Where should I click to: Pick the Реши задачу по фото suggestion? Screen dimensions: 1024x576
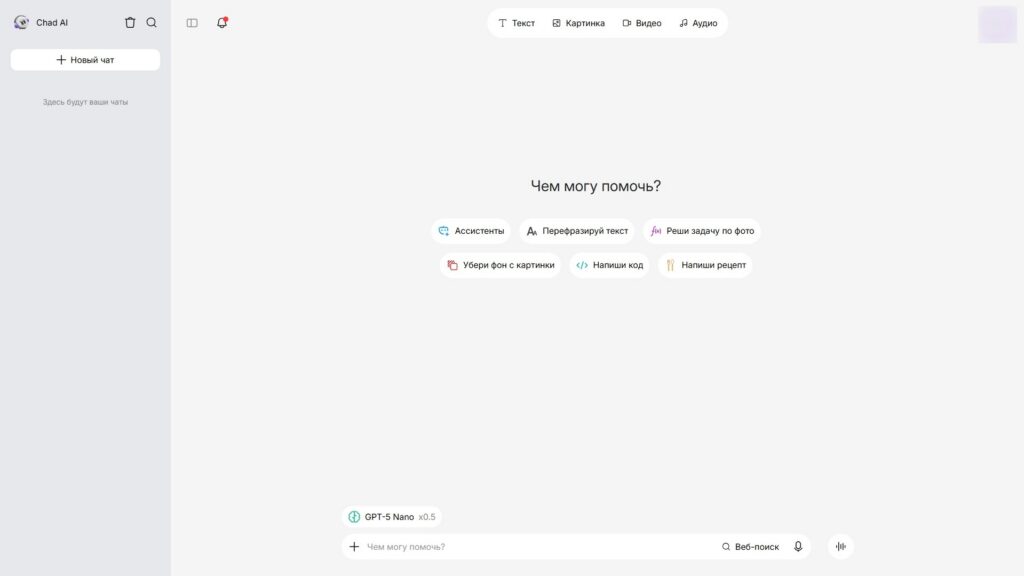coord(702,231)
